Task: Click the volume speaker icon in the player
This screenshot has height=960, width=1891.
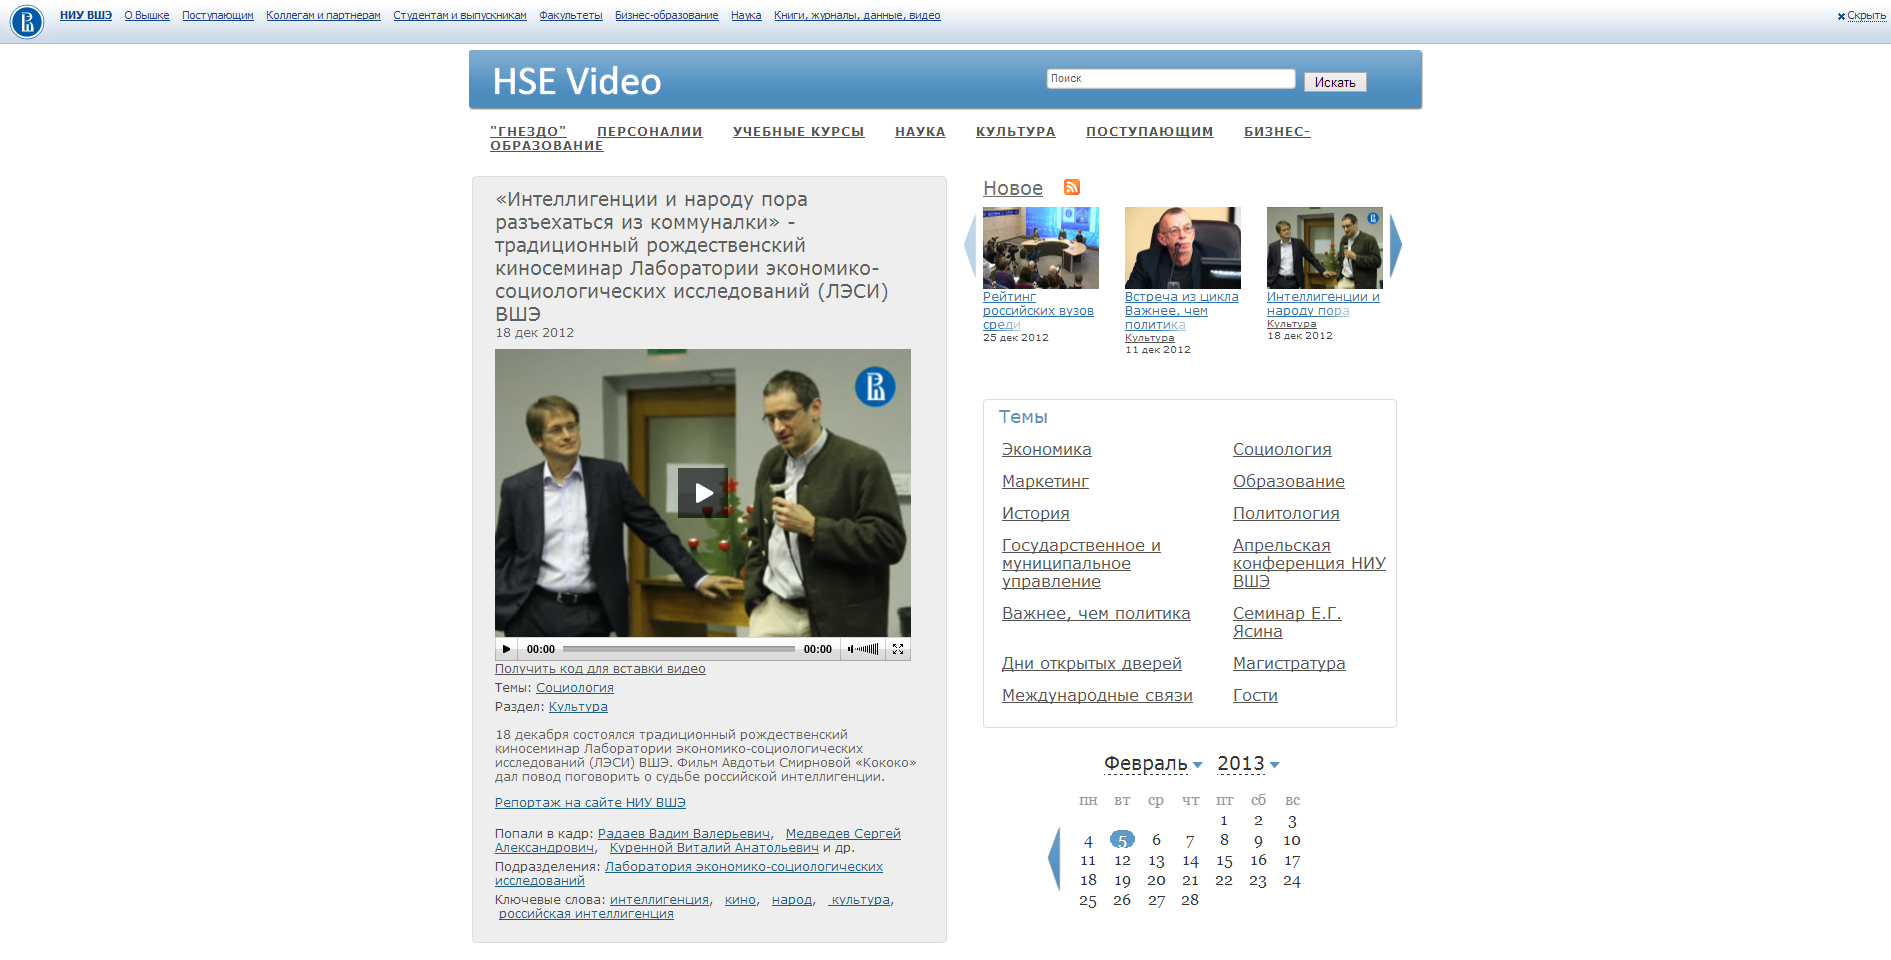Action: coord(851,649)
